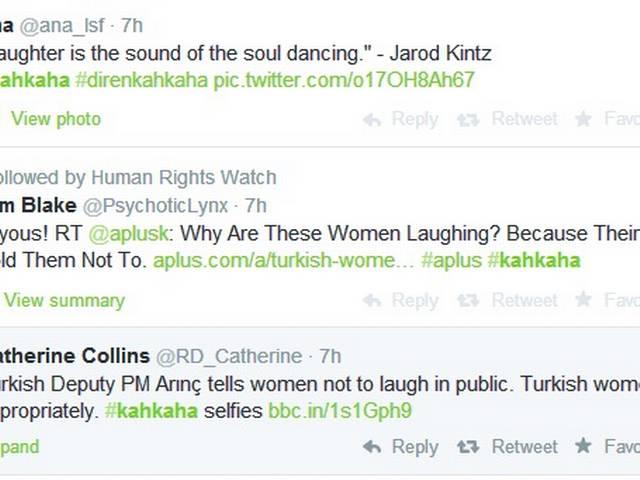The width and height of the screenshot is (640, 480).
Task: Favorite the ana_lsf tweet with the star icon
Action: click(607, 119)
